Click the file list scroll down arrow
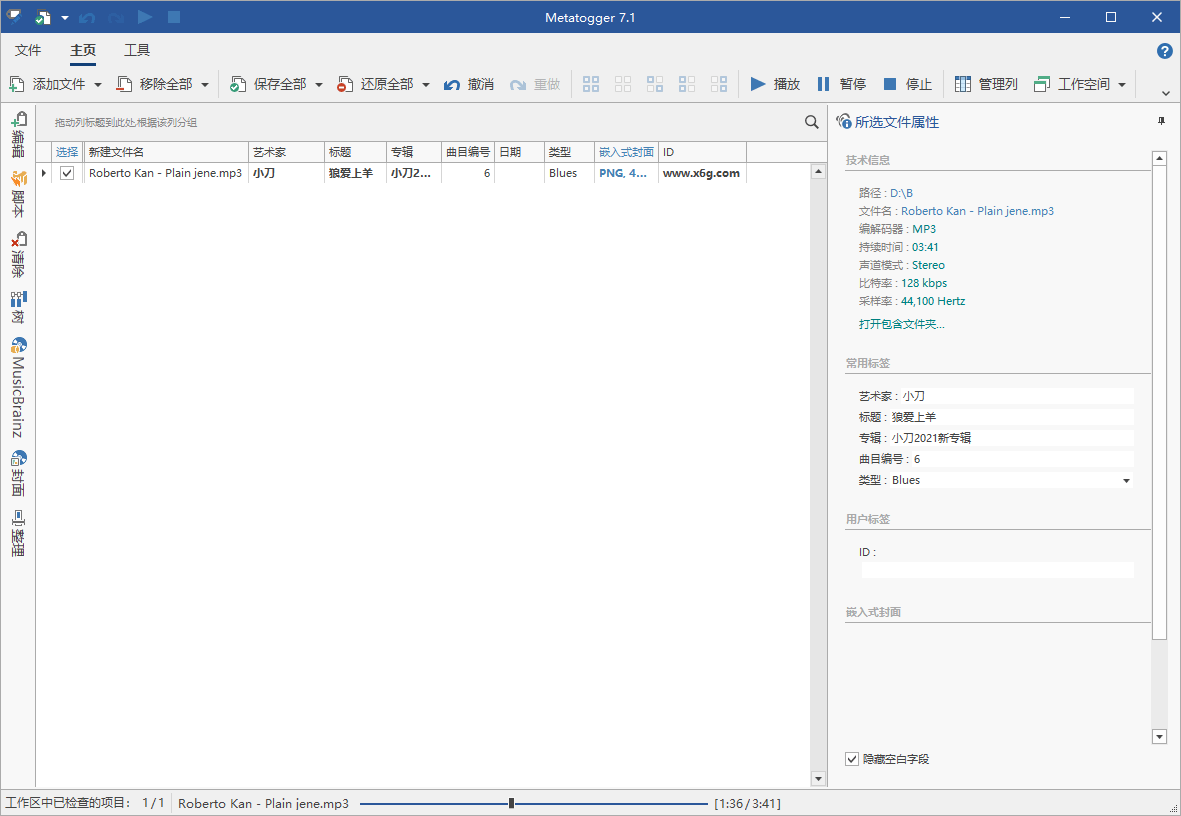 pyautogui.click(x=818, y=778)
